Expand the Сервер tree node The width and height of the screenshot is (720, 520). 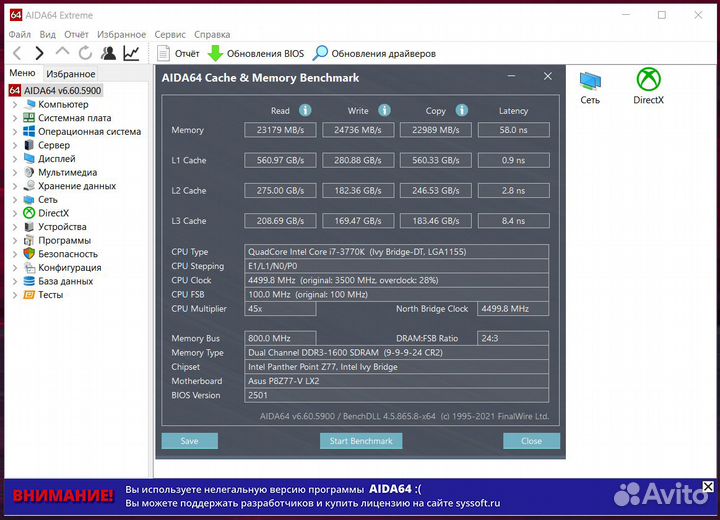[x=15, y=146]
